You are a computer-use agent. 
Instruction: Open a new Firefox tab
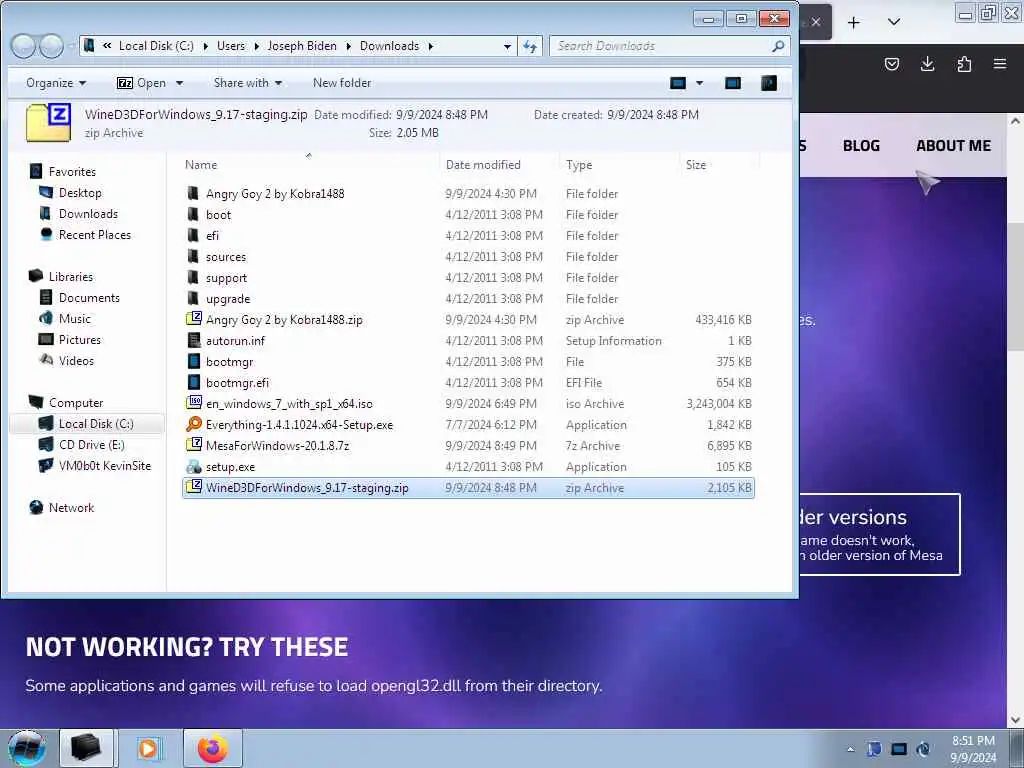click(x=854, y=23)
